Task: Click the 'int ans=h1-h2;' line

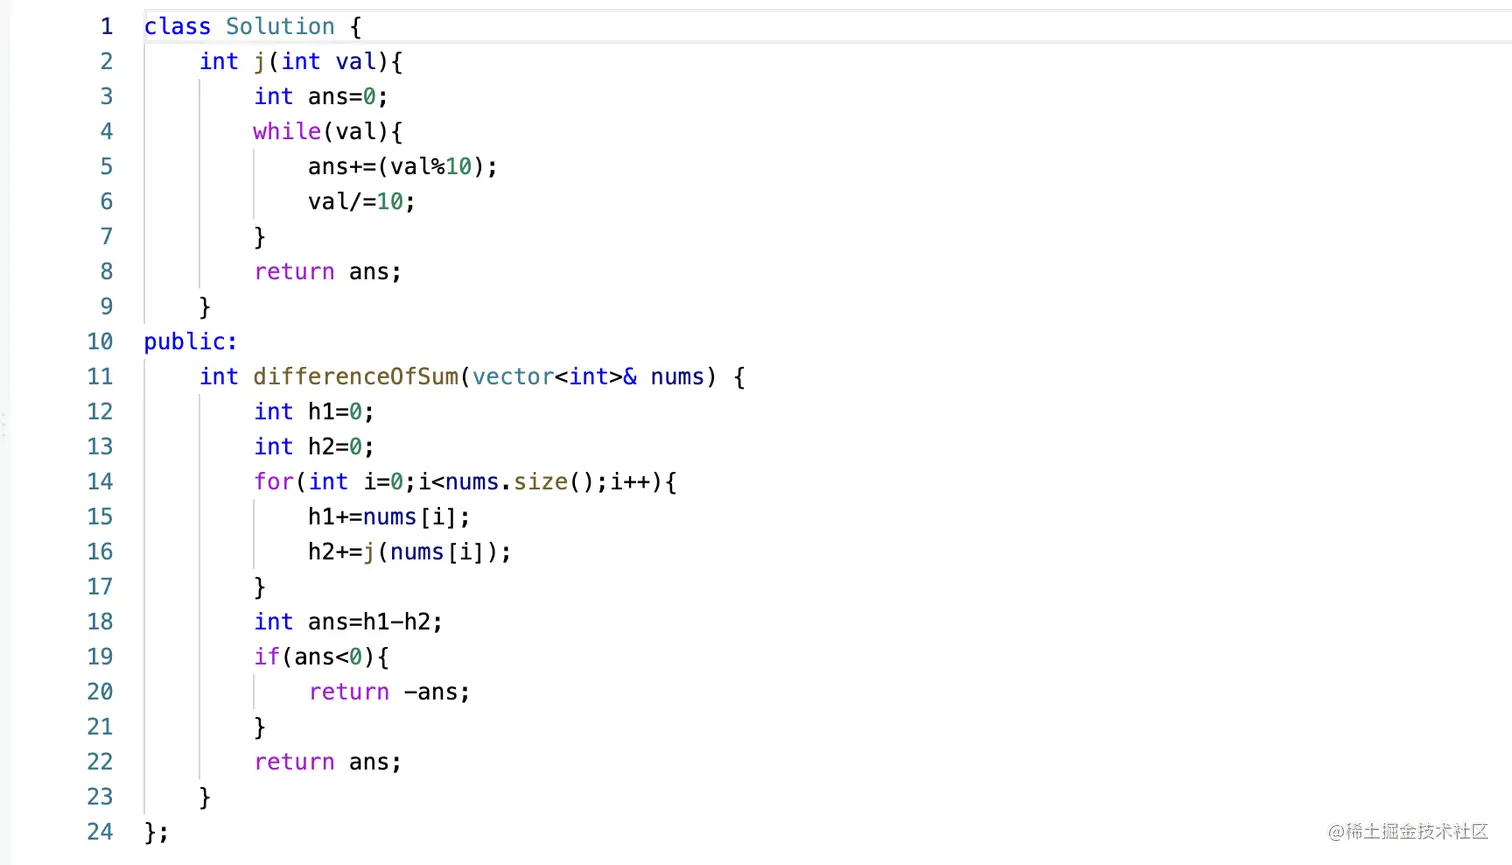Action: (348, 621)
